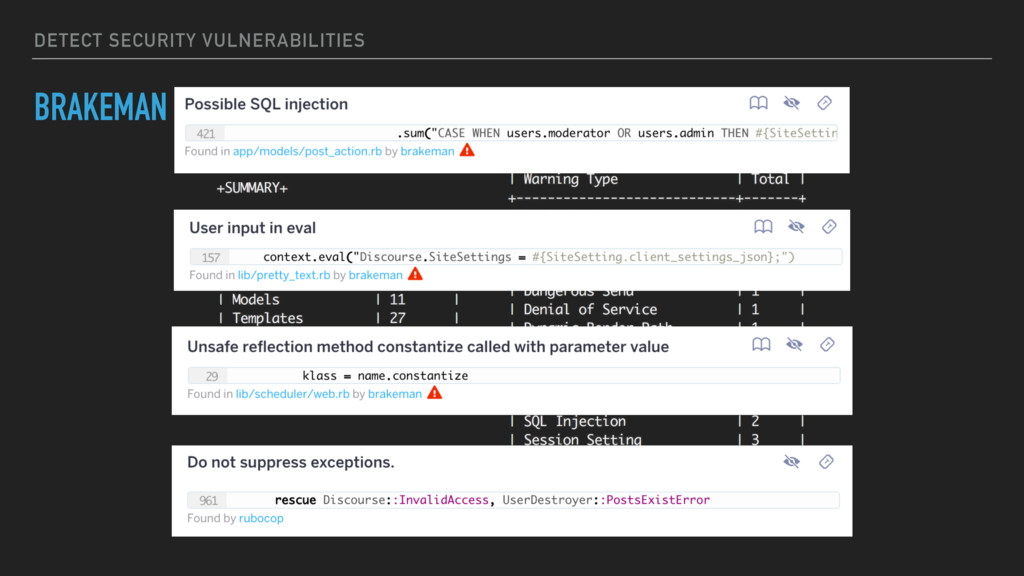Hide the User input in eval issue
Screen dimensions: 1024x576
(x=796, y=227)
